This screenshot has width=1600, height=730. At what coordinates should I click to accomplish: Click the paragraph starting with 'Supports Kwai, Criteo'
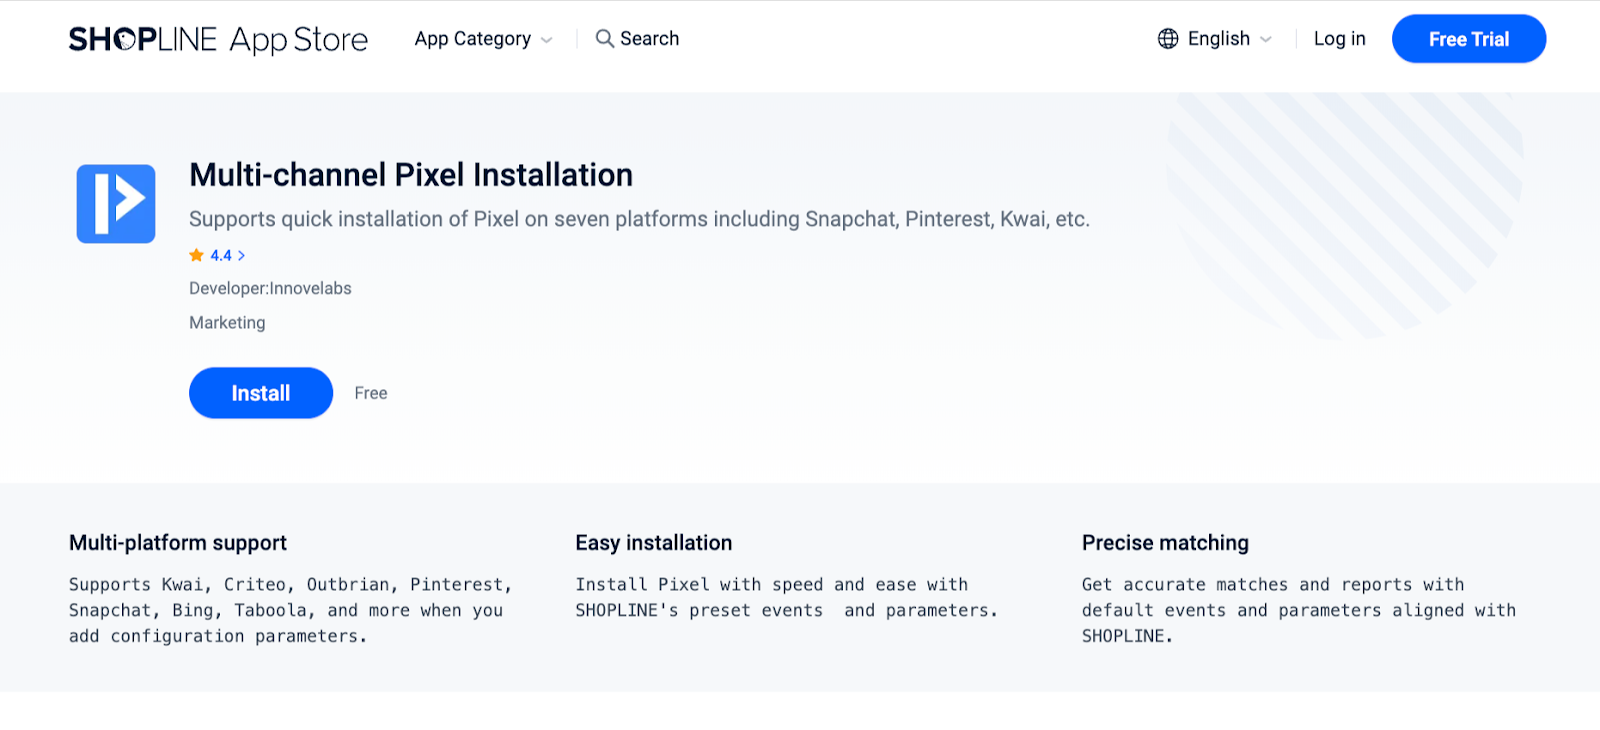tap(291, 610)
